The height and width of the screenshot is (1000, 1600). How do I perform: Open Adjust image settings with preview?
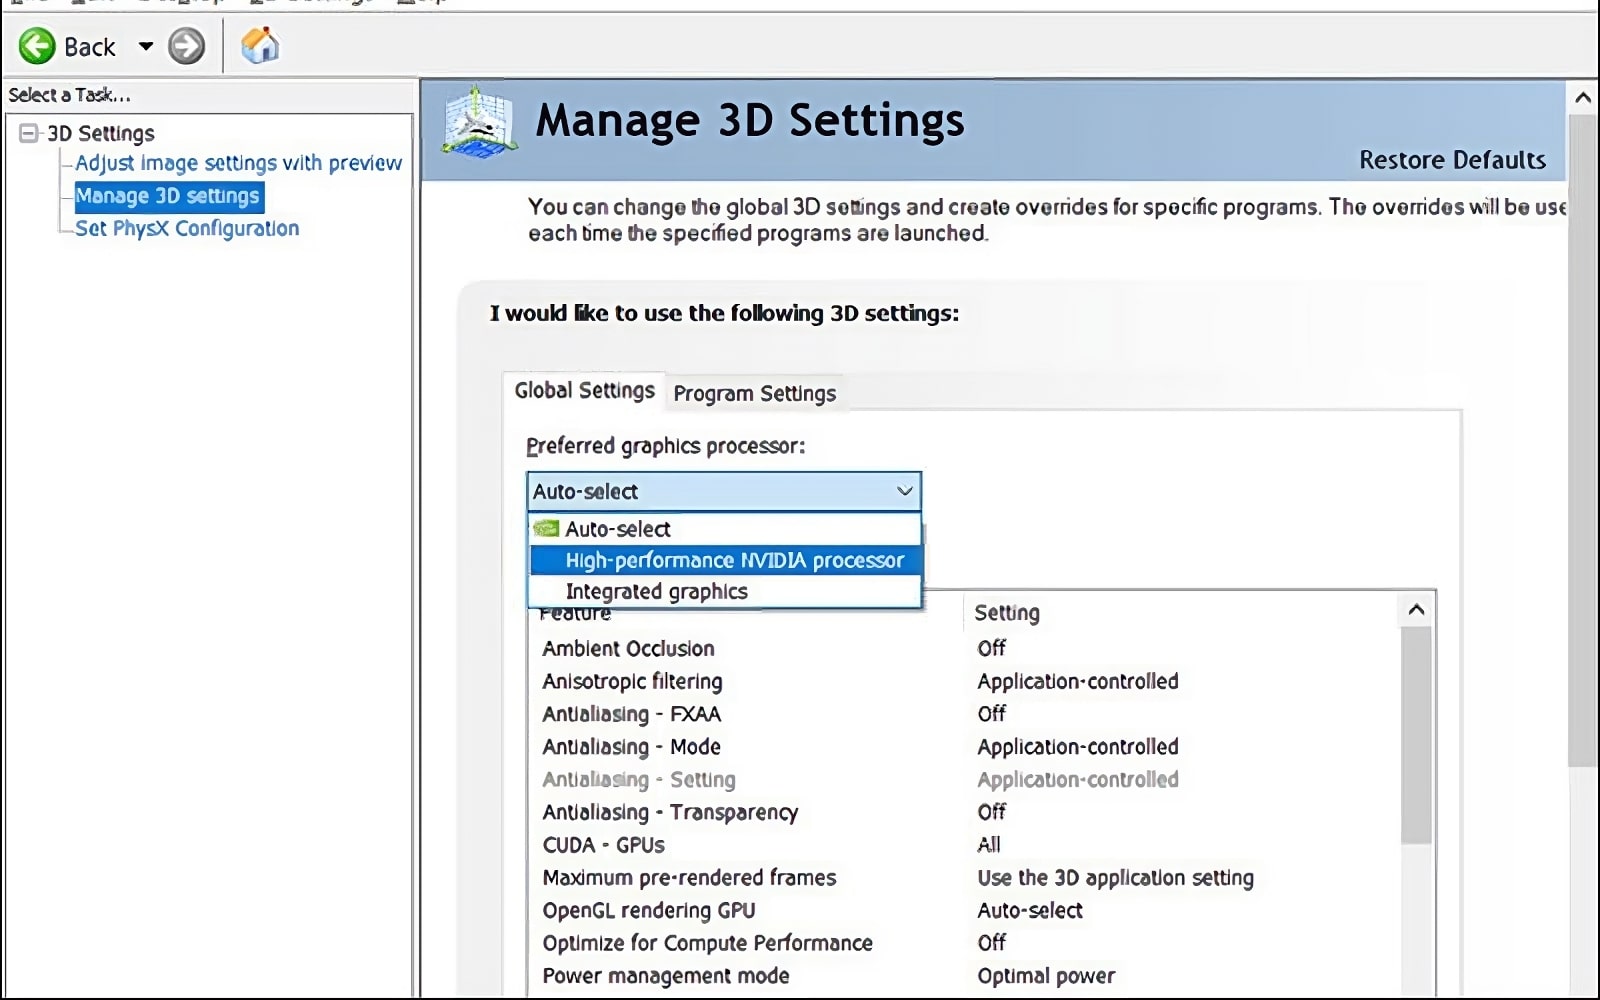tap(238, 163)
